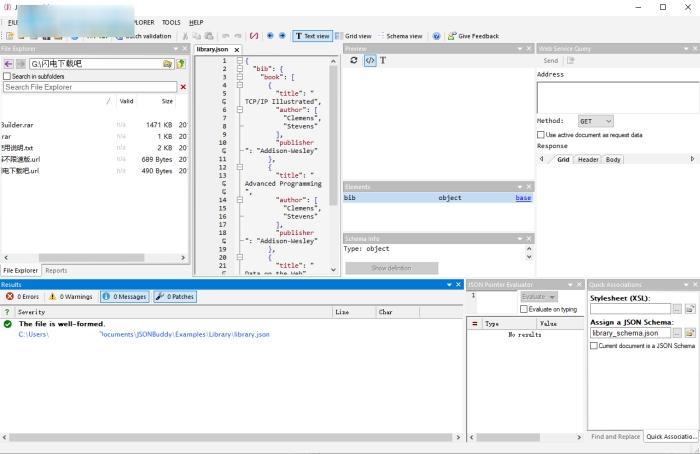
Task: Toggle the 0 Messages filter
Action: coord(125,296)
